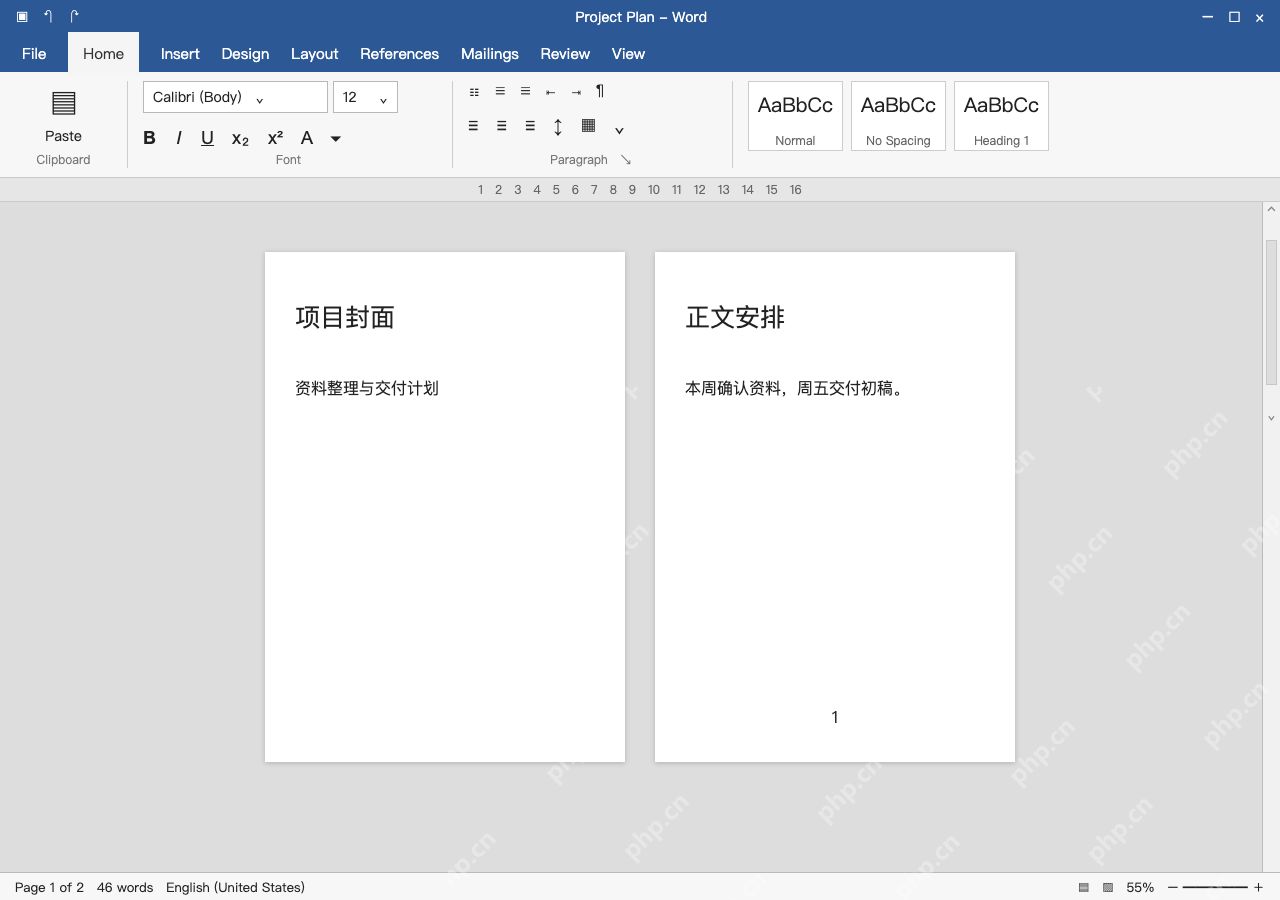This screenshot has height=900, width=1280.
Task: Apply the No Spacing style
Action: coord(898,116)
